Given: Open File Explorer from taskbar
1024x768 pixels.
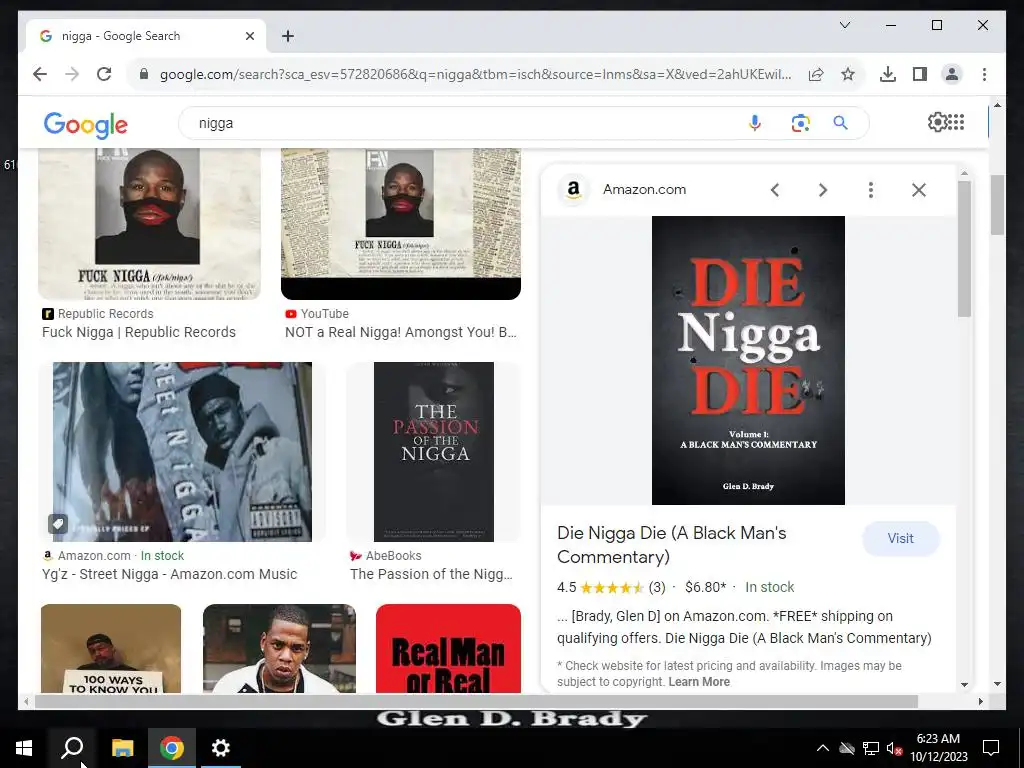Looking at the screenshot, I should point(122,748).
